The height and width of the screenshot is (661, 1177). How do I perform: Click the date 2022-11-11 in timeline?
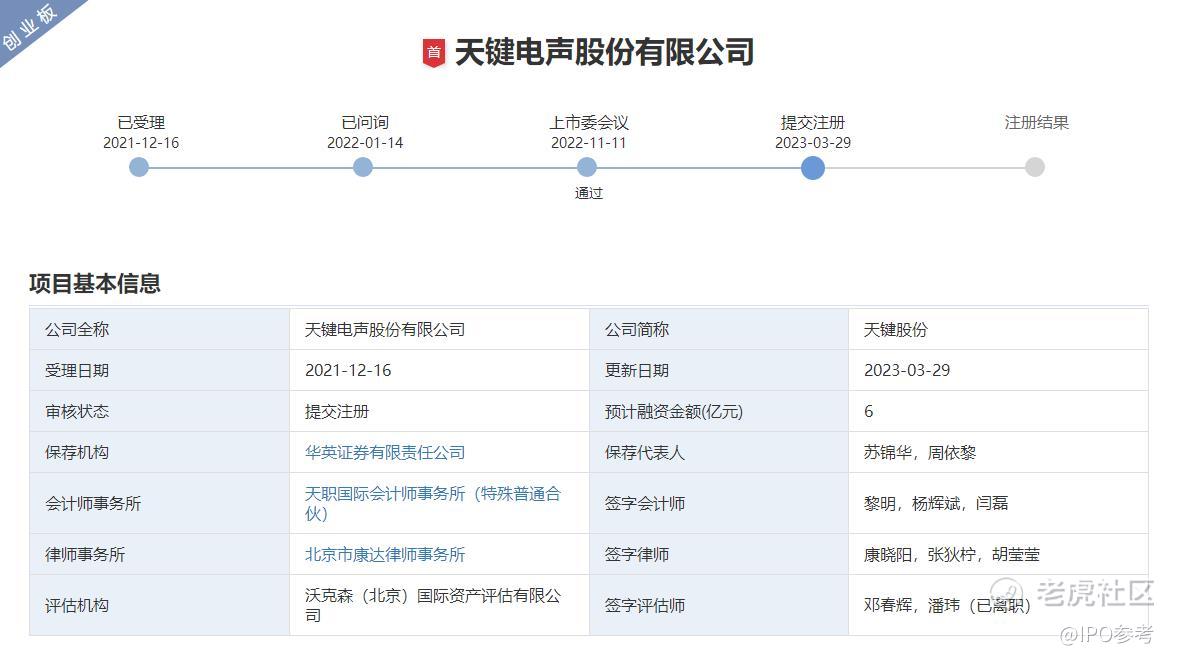click(588, 143)
